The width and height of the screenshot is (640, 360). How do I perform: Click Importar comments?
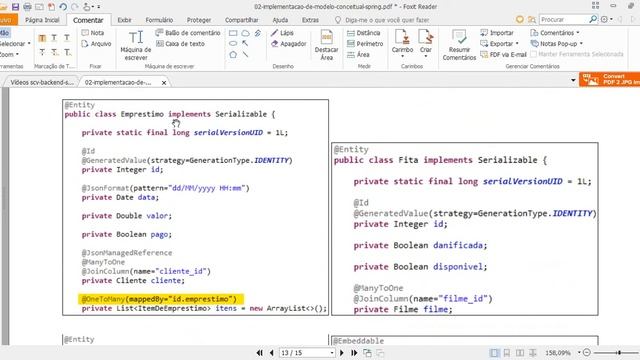pos(497,33)
